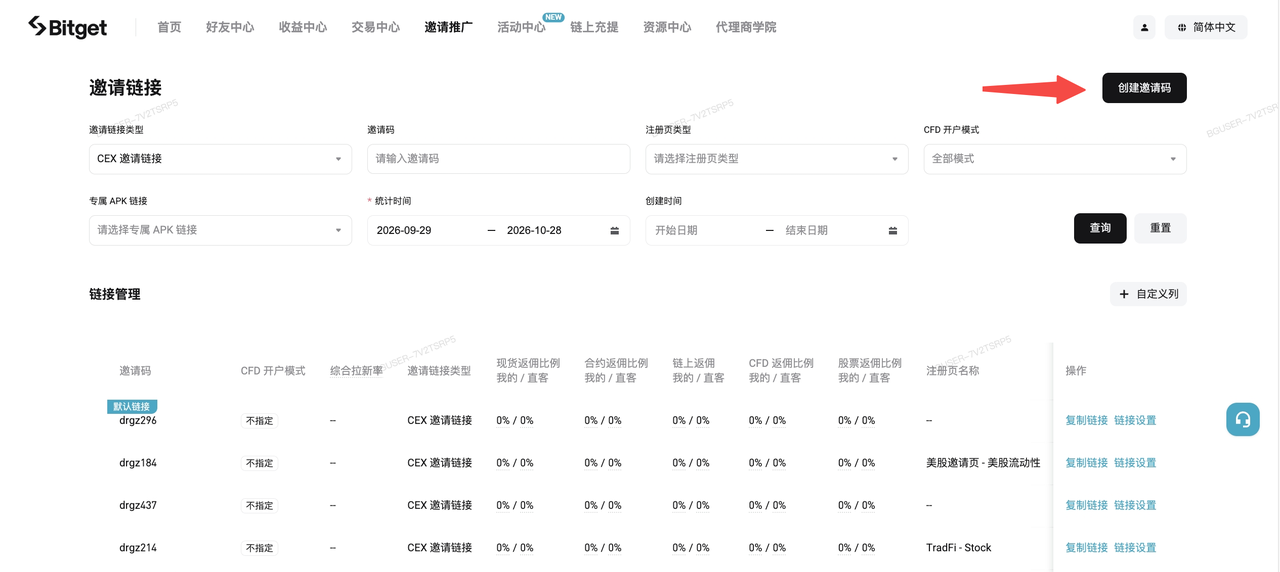Screen dimensions: 1280x572
Task: Click invite code drgz214
Action: click(138, 548)
